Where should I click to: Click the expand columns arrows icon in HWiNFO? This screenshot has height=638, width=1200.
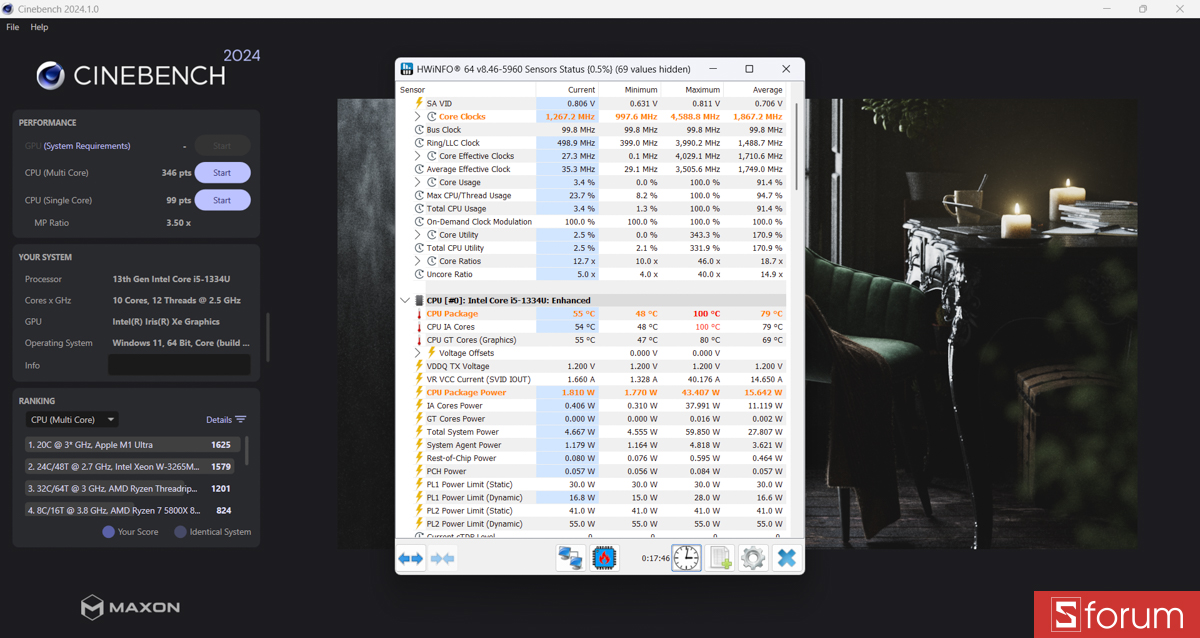click(x=411, y=558)
